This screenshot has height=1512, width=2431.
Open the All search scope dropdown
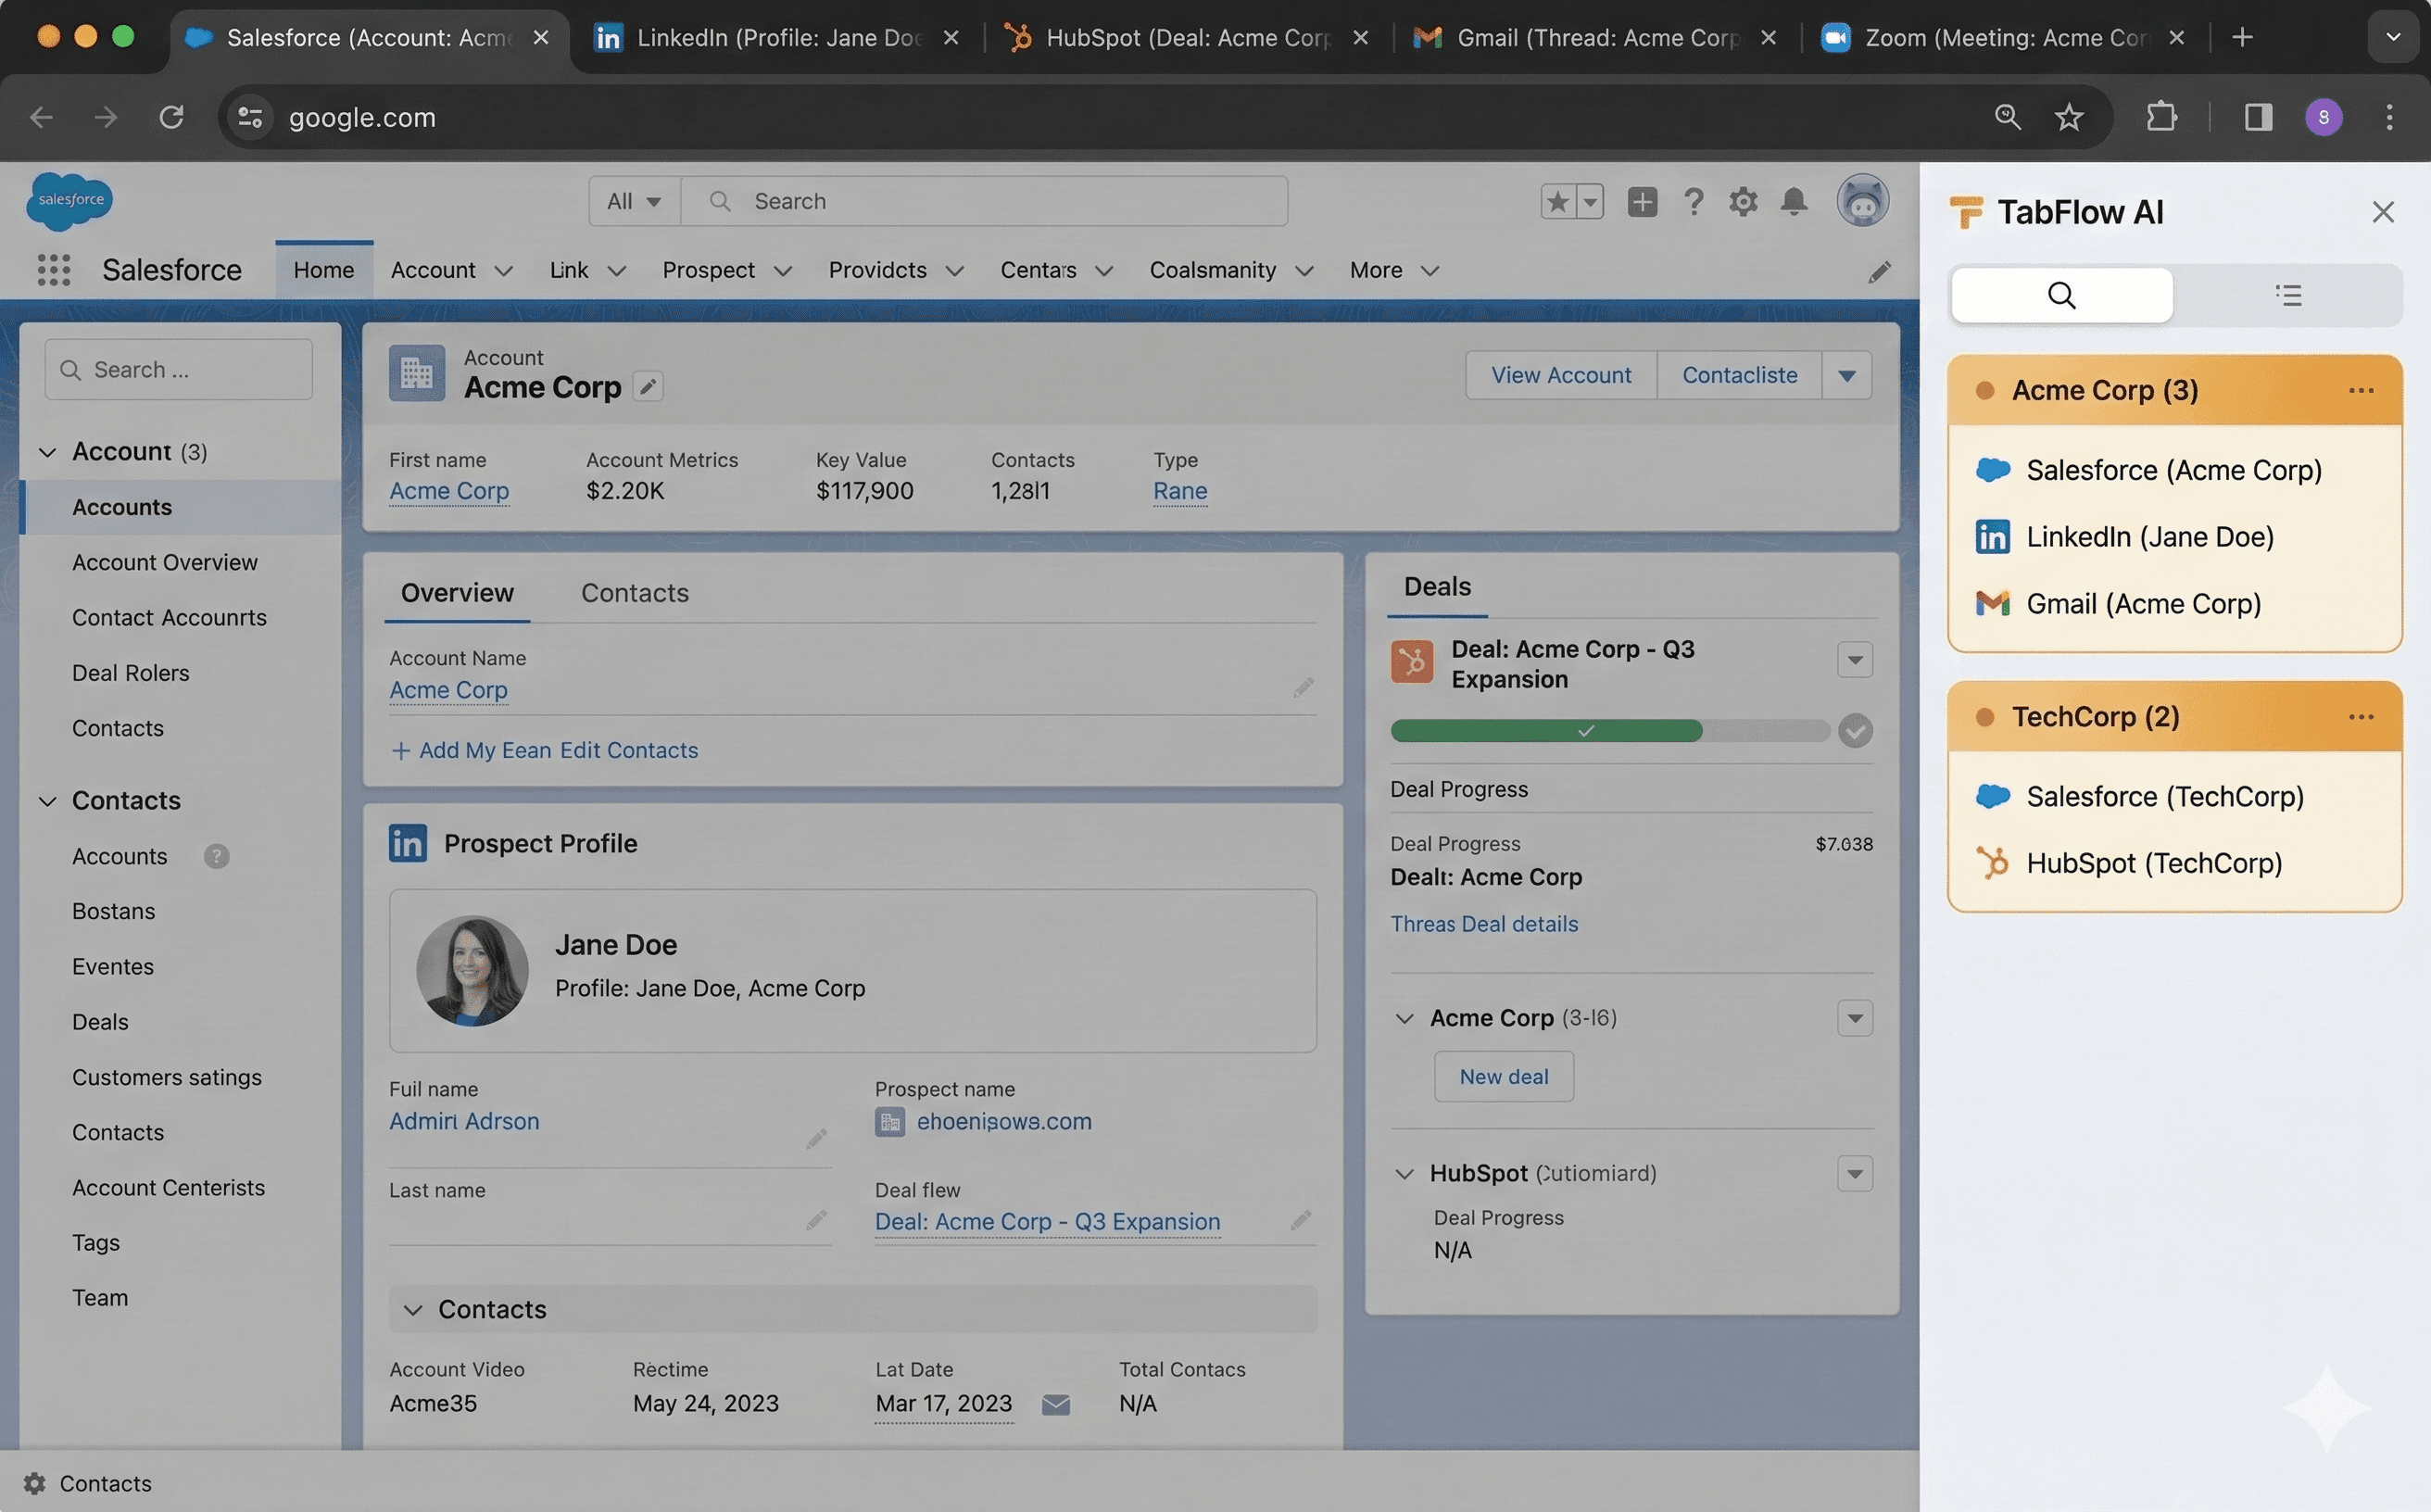[x=634, y=201]
